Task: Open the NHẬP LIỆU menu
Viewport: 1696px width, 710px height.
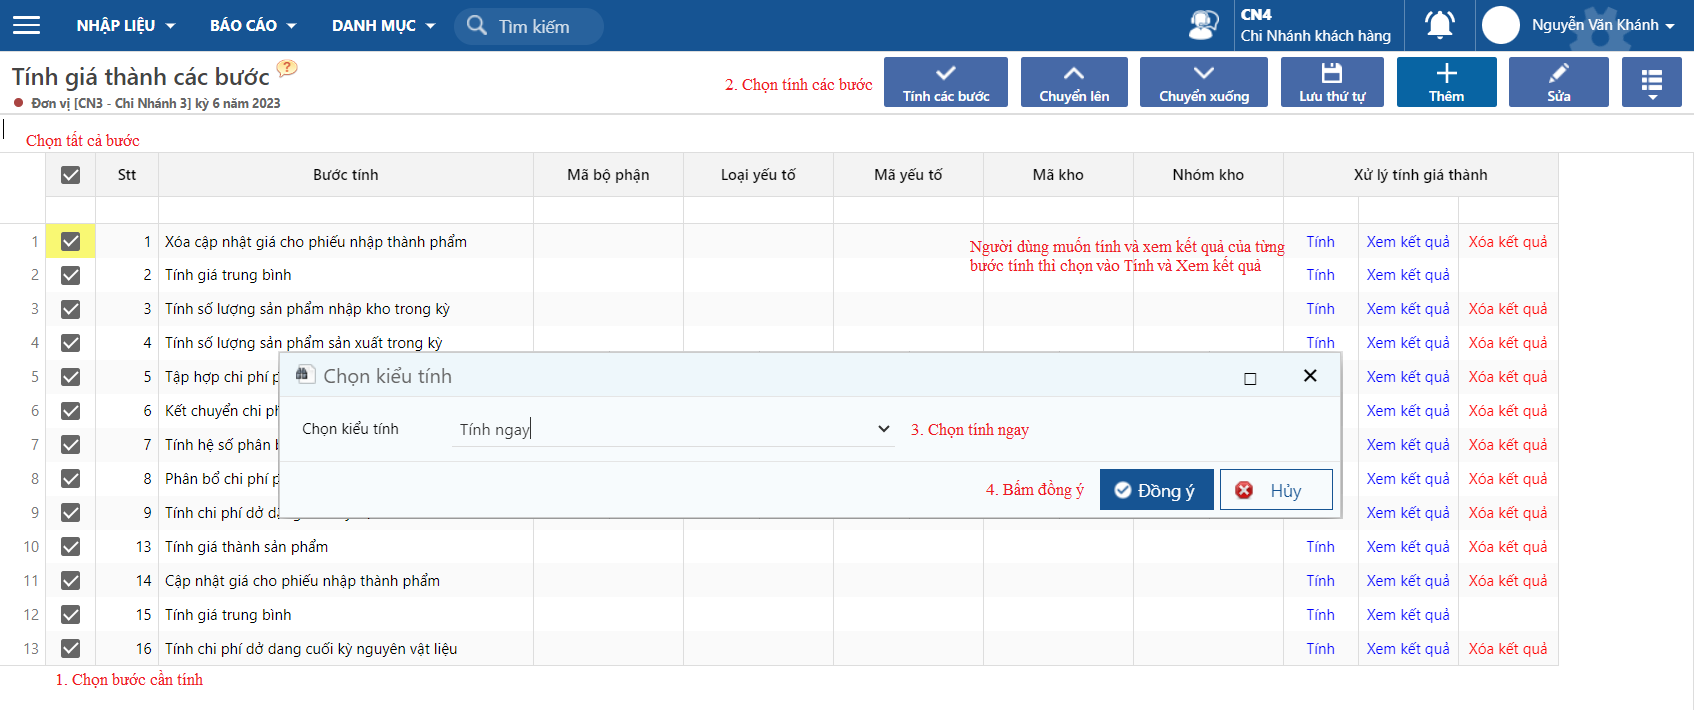Action: pos(126,25)
